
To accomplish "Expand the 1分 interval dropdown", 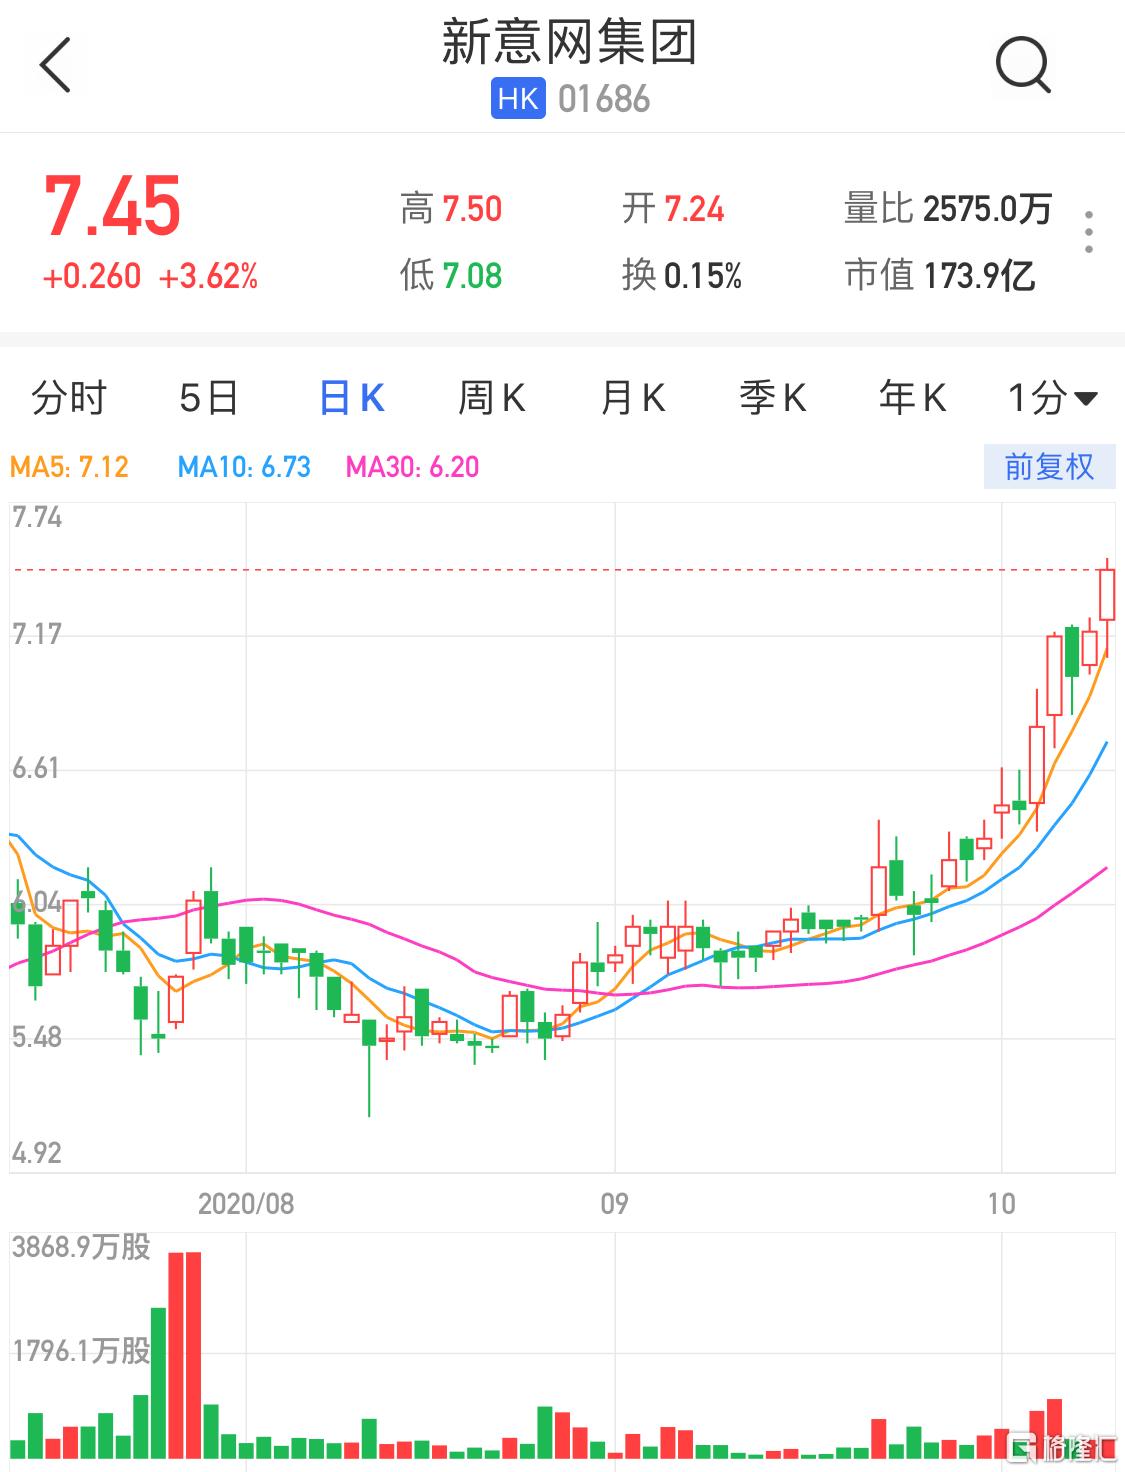I will click(1052, 398).
